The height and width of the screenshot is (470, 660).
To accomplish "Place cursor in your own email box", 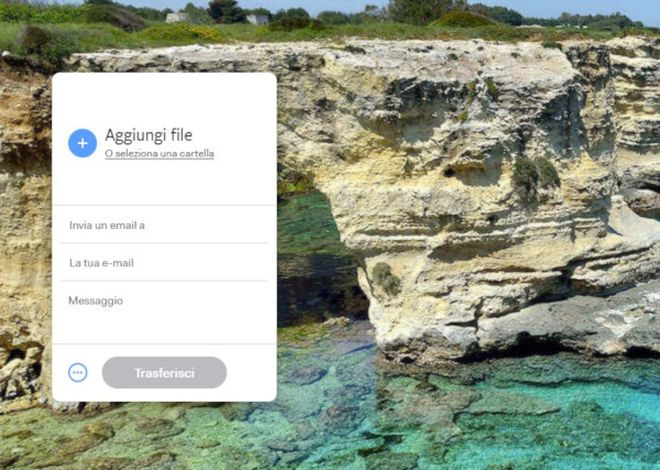I will point(164,263).
